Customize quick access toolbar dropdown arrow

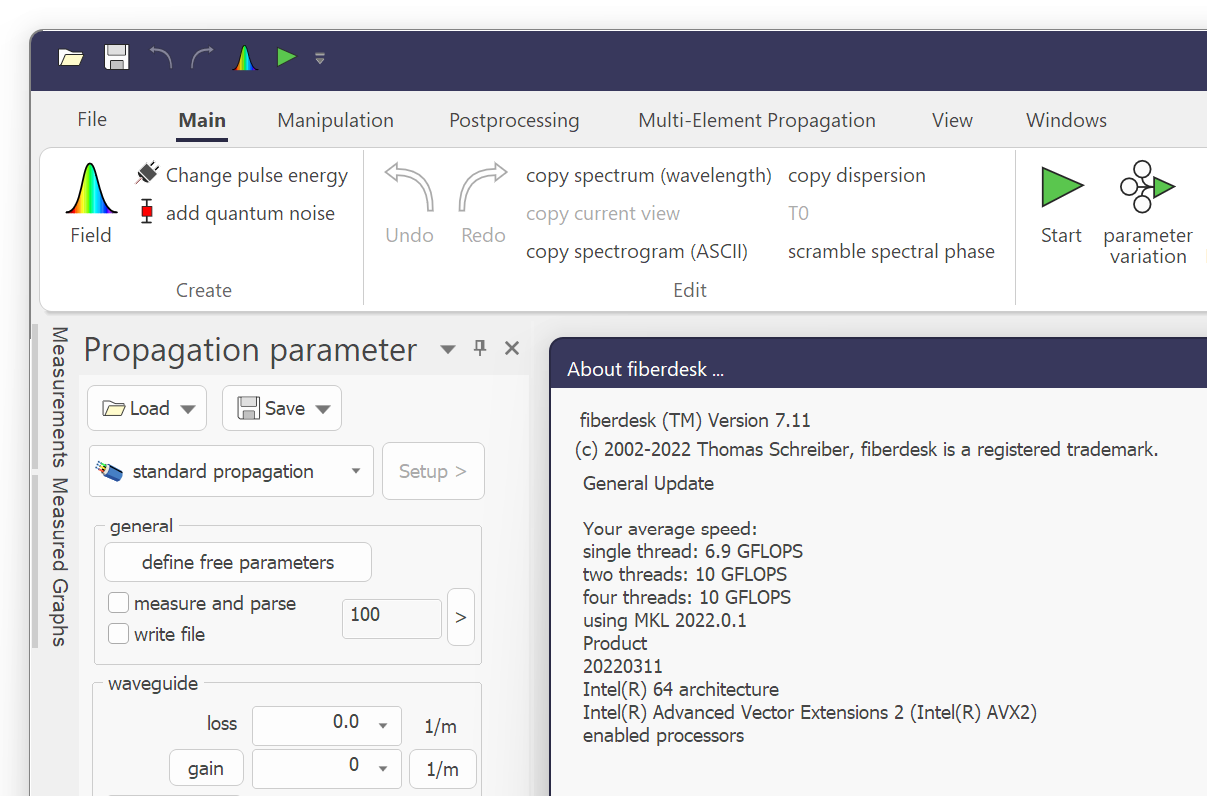point(320,58)
